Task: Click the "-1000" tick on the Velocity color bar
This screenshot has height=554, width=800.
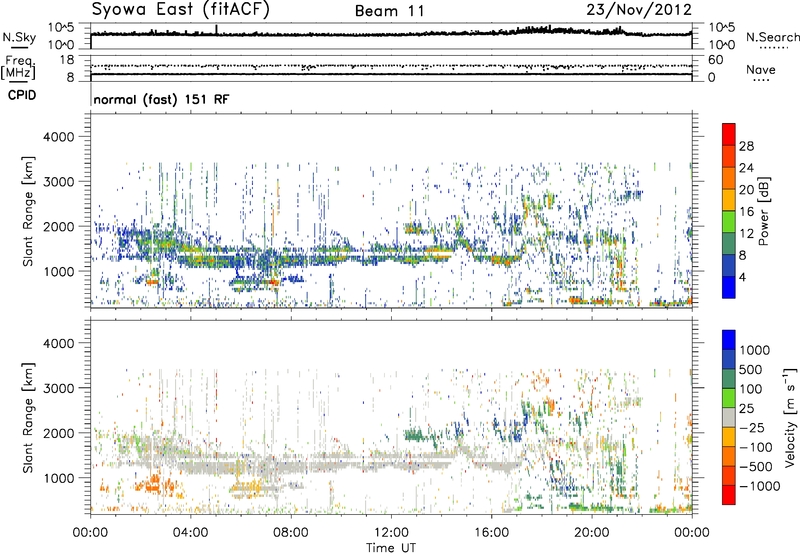Action: coord(760,486)
